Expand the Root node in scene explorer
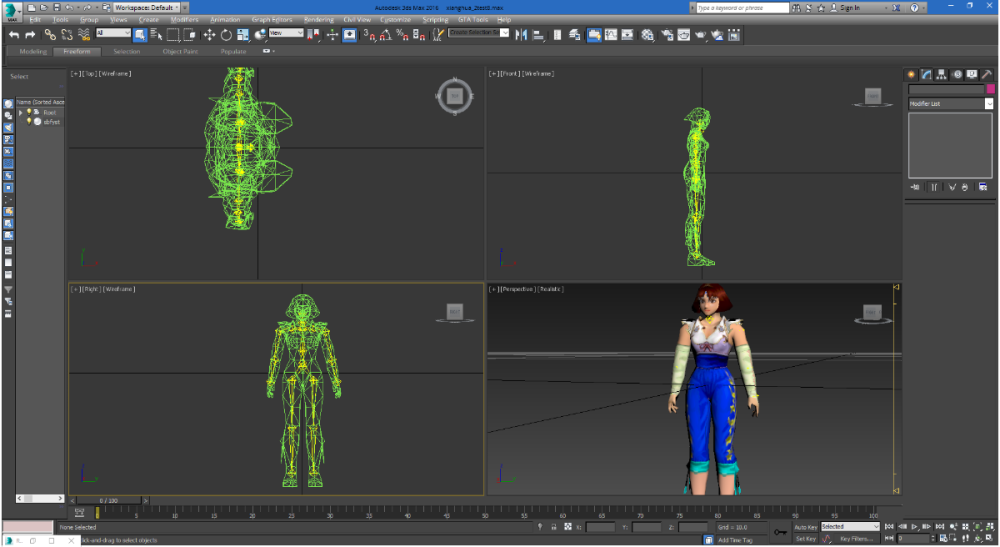 (20, 112)
